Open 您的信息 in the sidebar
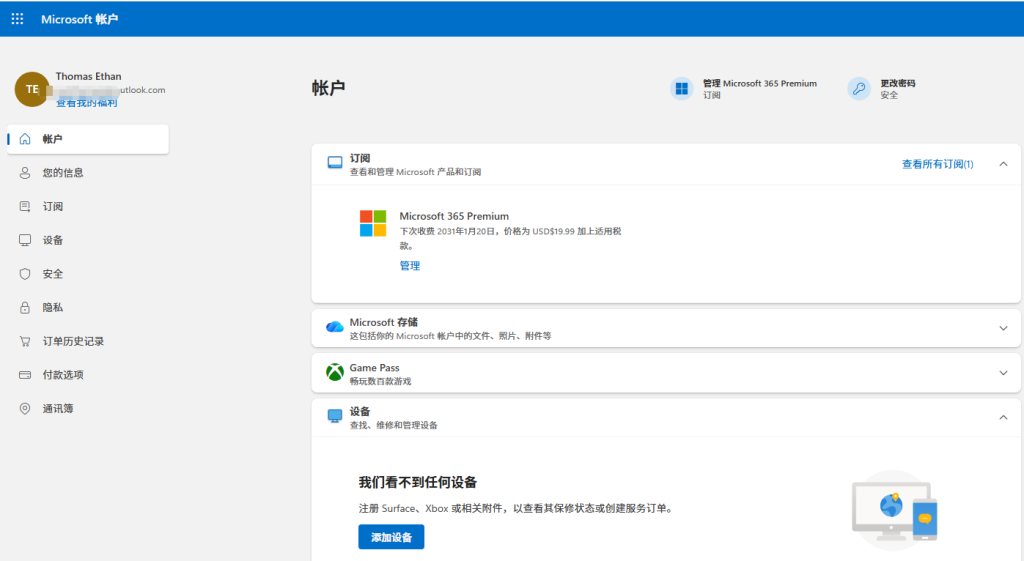 (63, 173)
